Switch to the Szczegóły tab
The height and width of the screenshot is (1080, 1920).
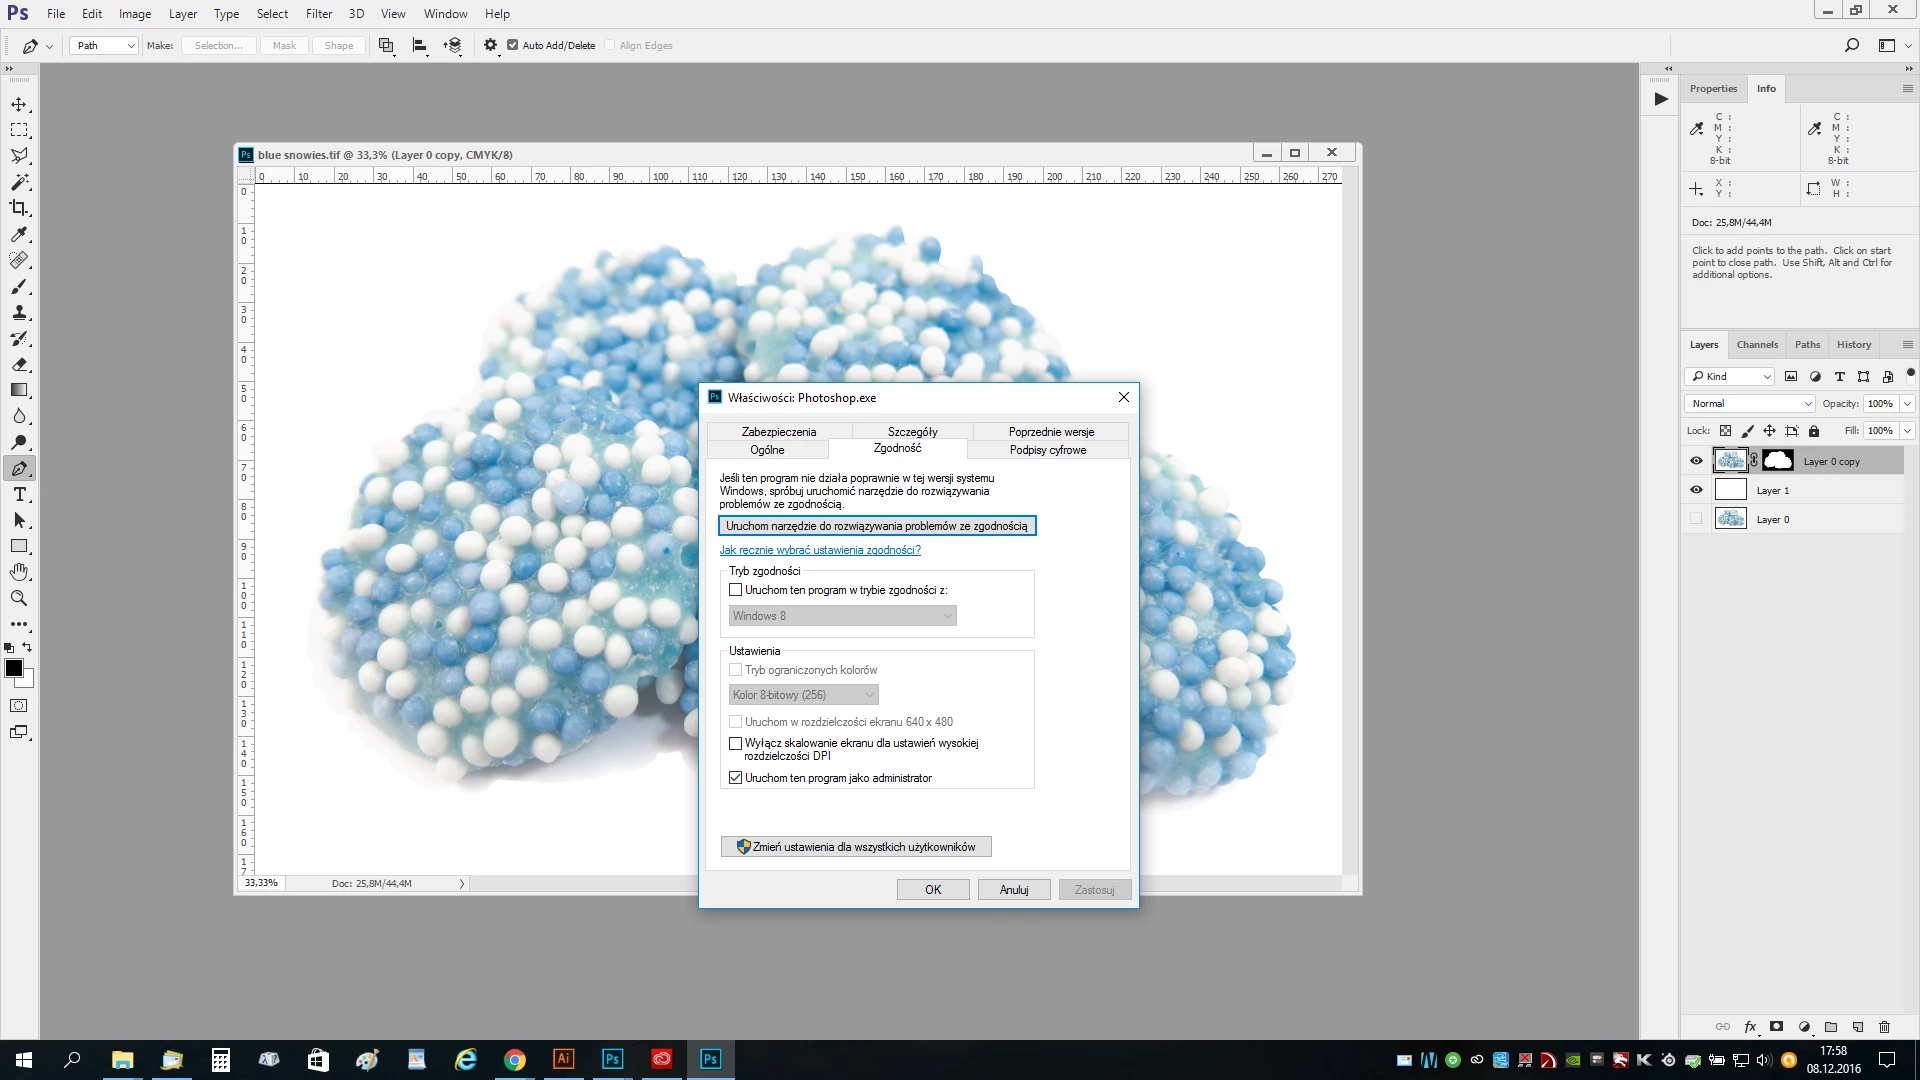pyautogui.click(x=912, y=431)
